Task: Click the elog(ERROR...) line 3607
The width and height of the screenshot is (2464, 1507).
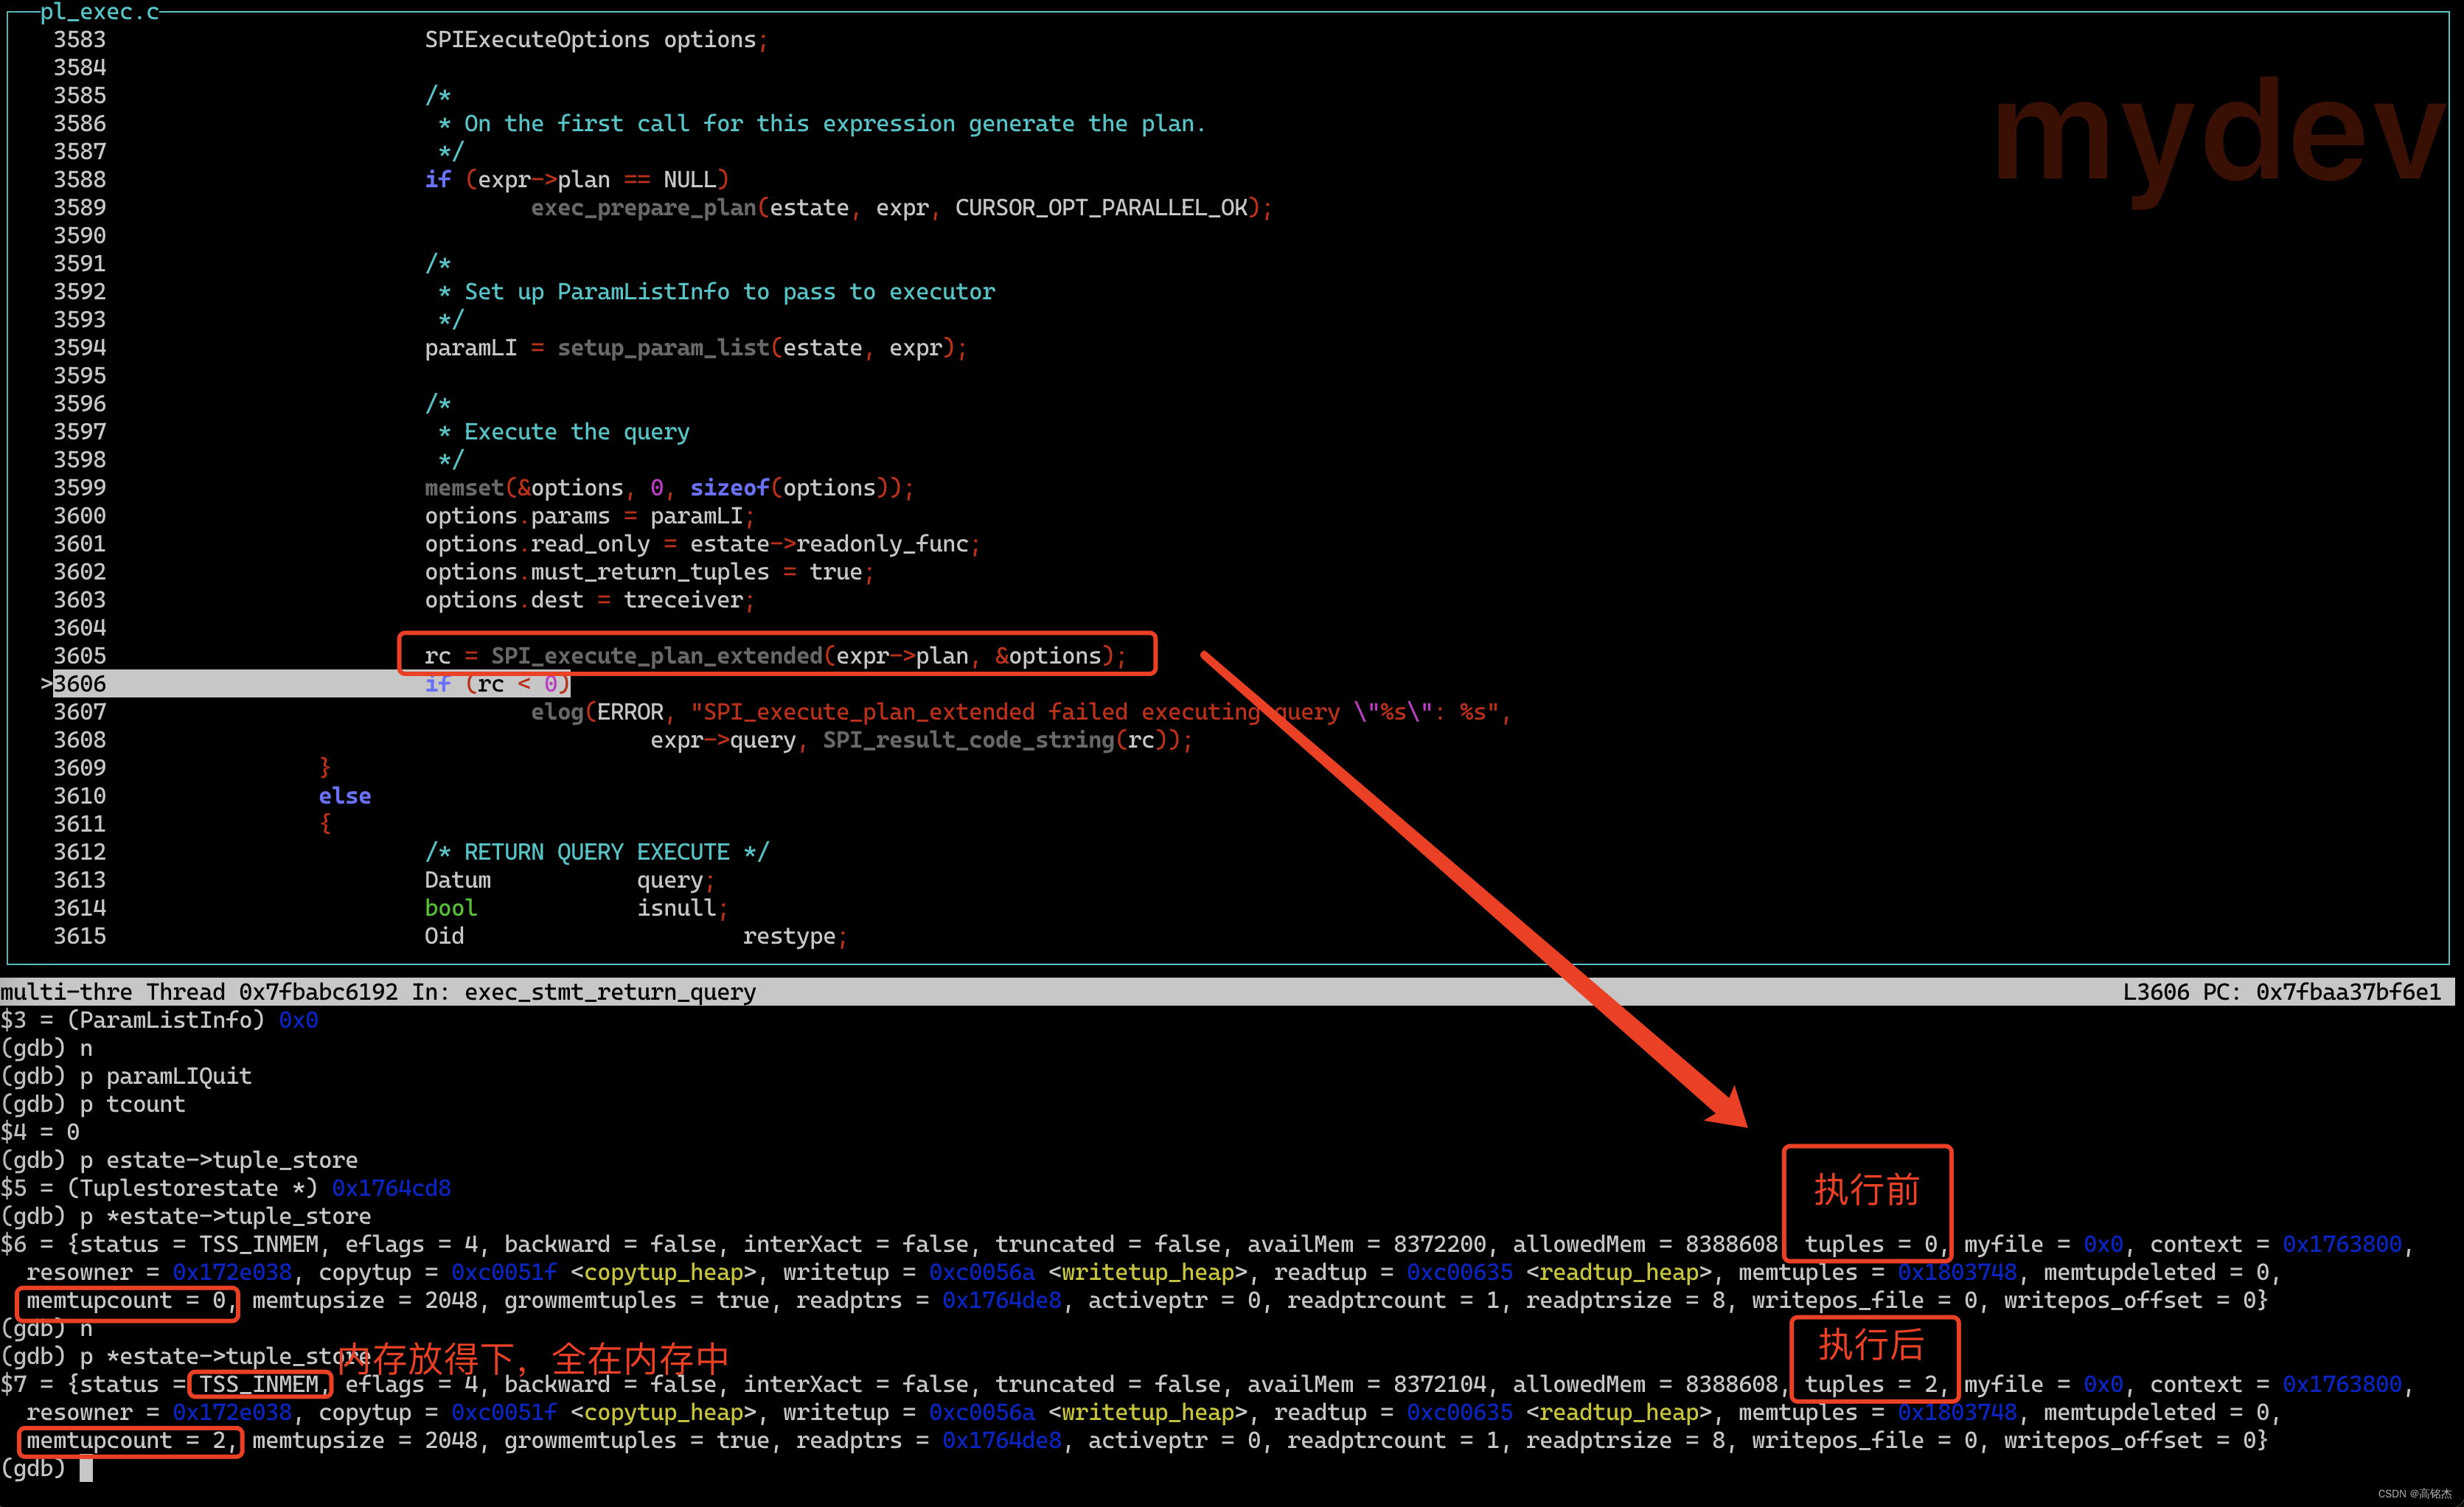Action: [x=1020, y=711]
